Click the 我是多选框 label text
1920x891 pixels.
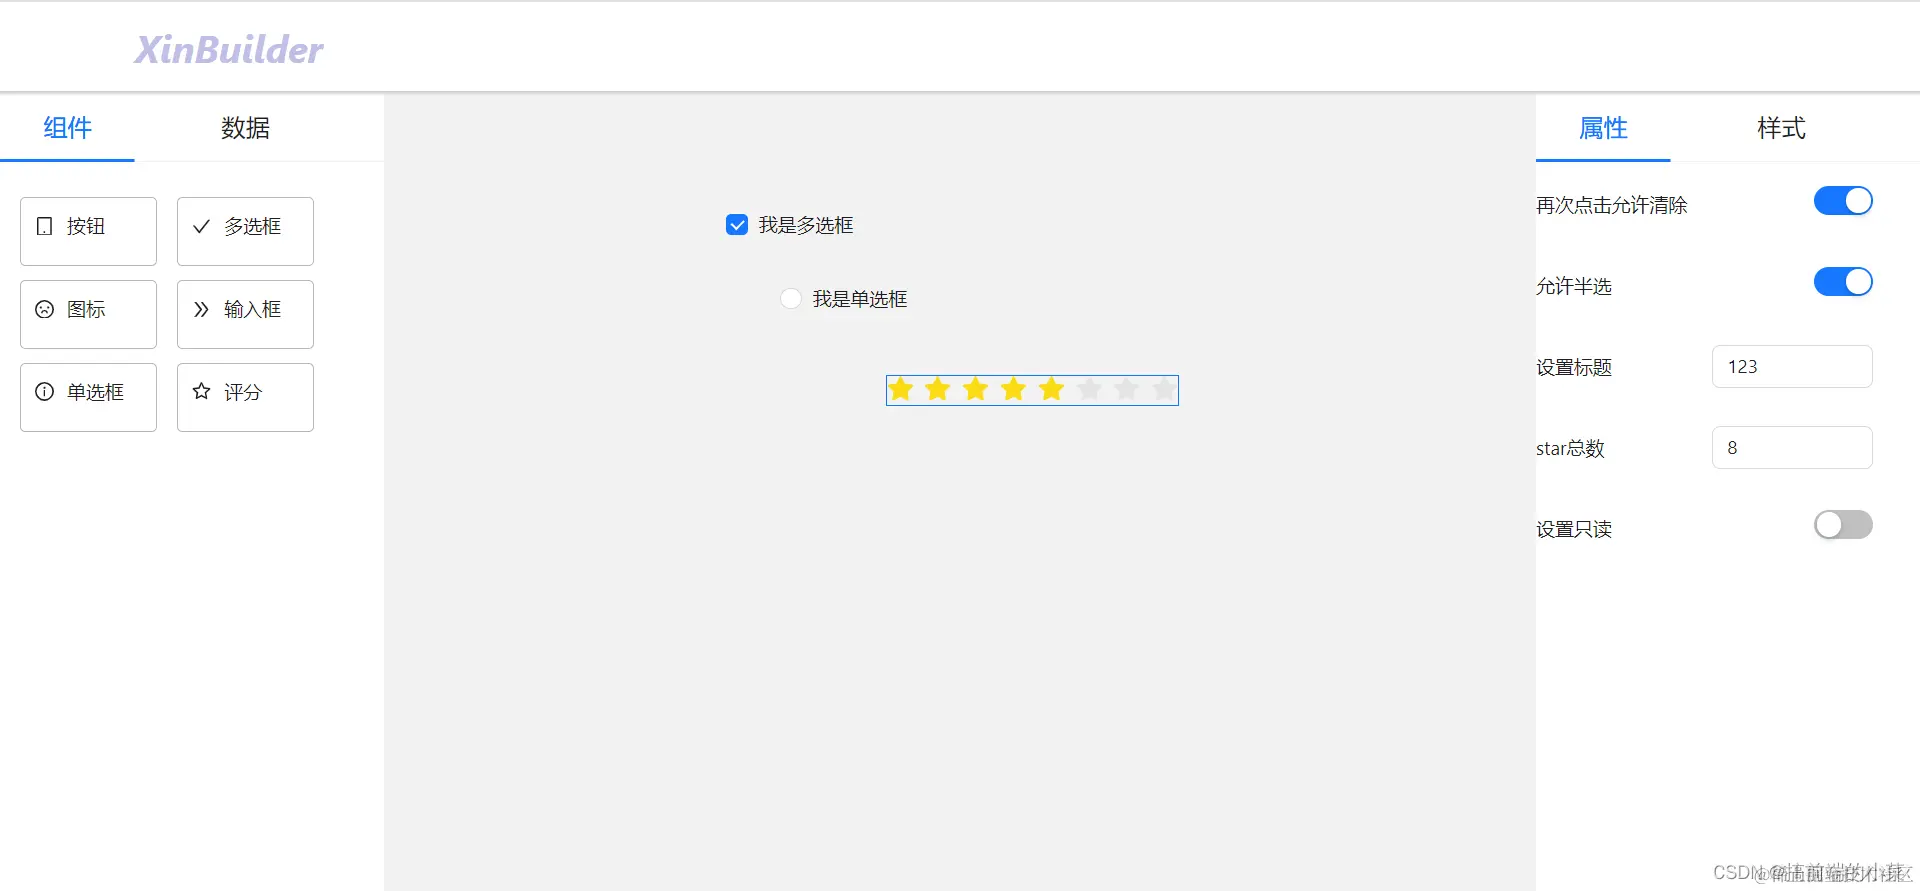pos(806,225)
